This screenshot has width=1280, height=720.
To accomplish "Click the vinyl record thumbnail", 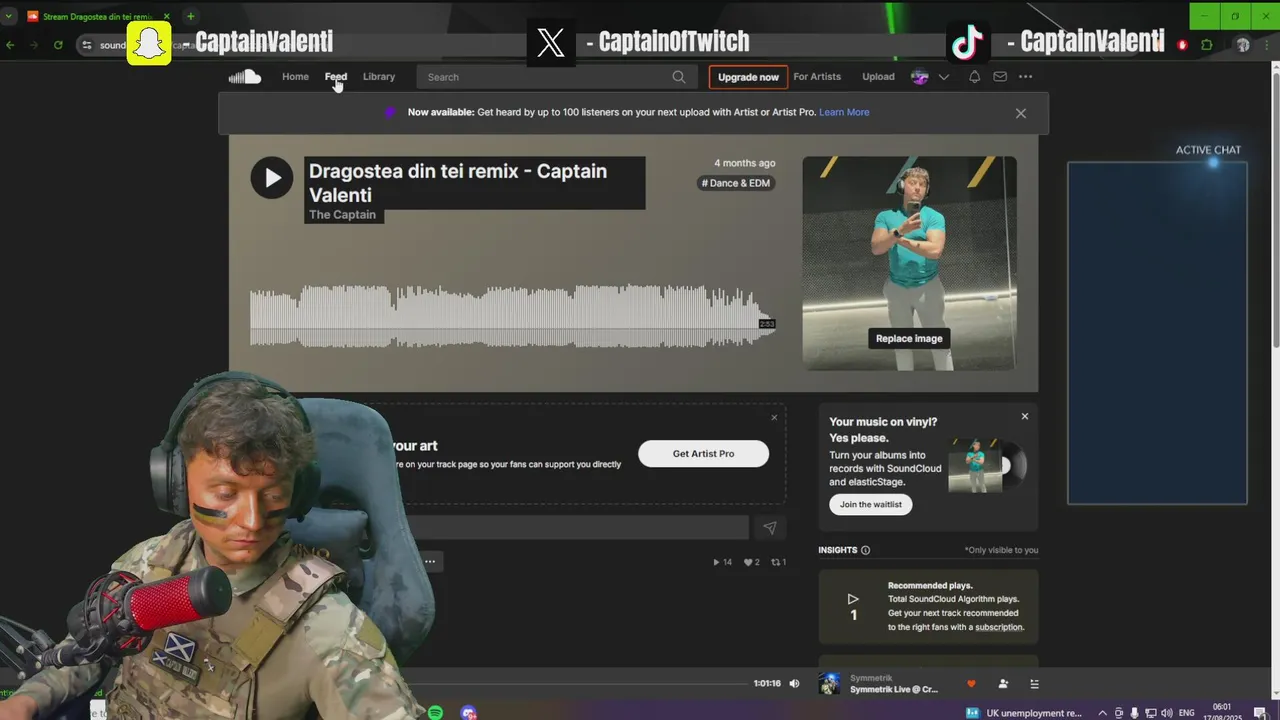I will click(x=987, y=465).
